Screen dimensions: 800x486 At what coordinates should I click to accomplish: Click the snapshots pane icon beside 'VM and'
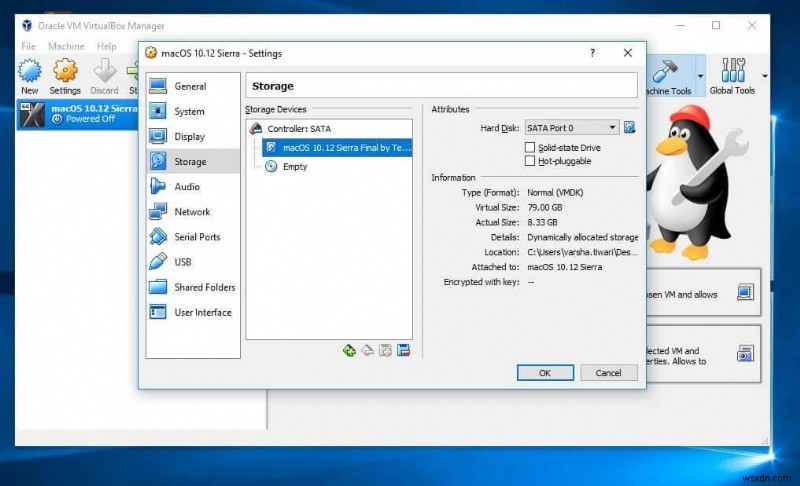click(745, 353)
